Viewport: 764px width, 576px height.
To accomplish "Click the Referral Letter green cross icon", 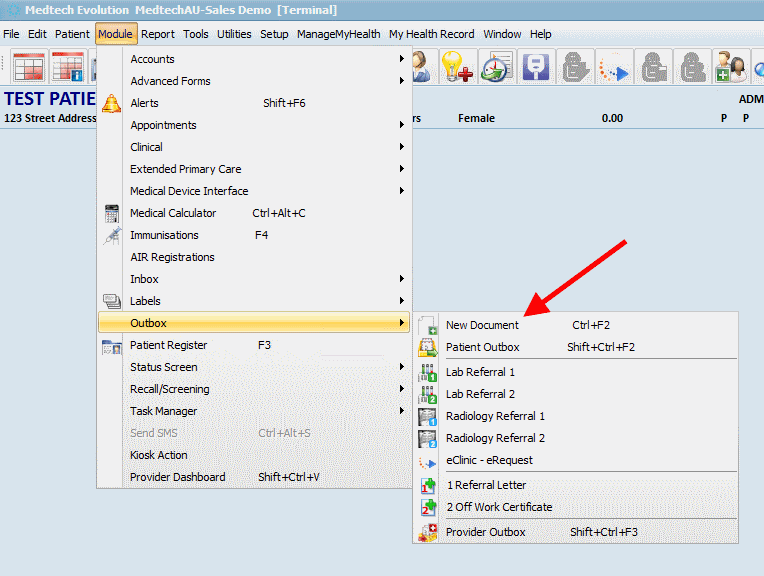I will point(428,485).
